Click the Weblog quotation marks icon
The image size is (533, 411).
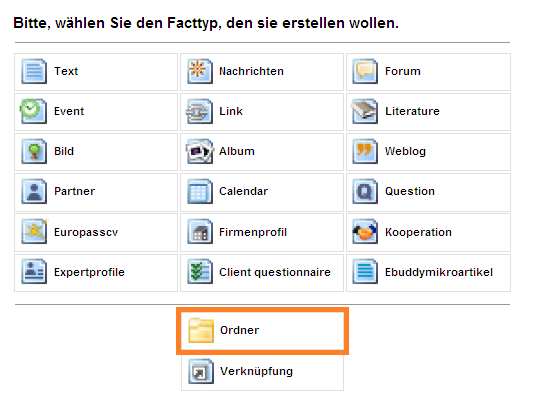tap(365, 151)
